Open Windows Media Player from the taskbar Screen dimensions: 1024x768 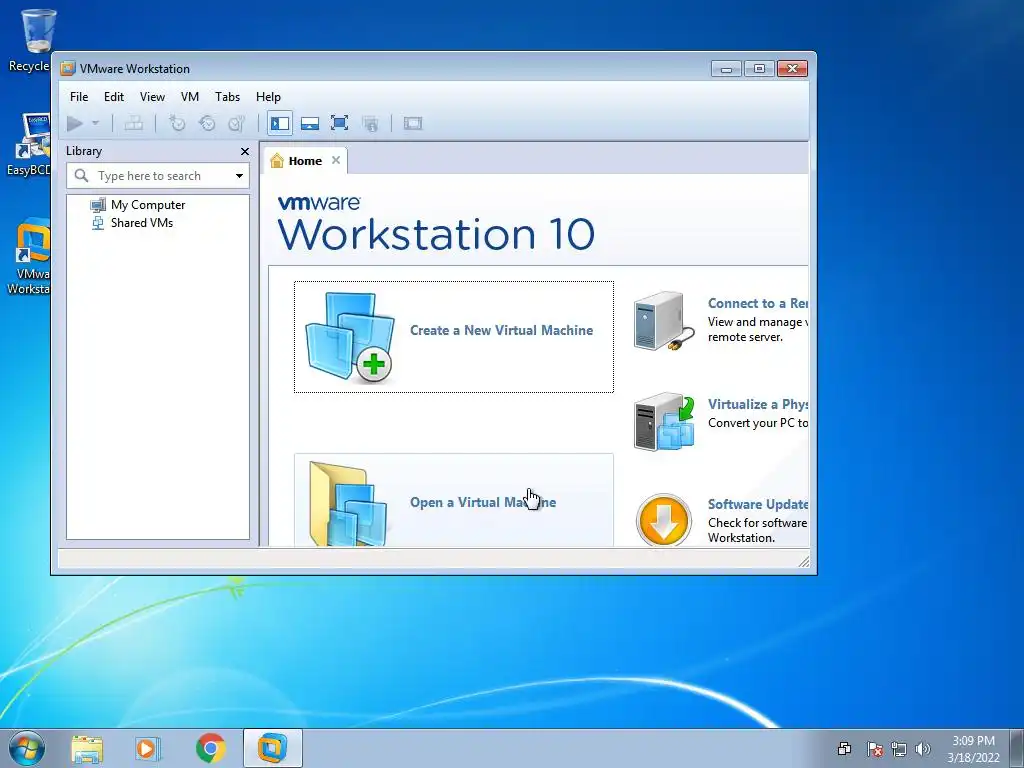(x=148, y=748)
